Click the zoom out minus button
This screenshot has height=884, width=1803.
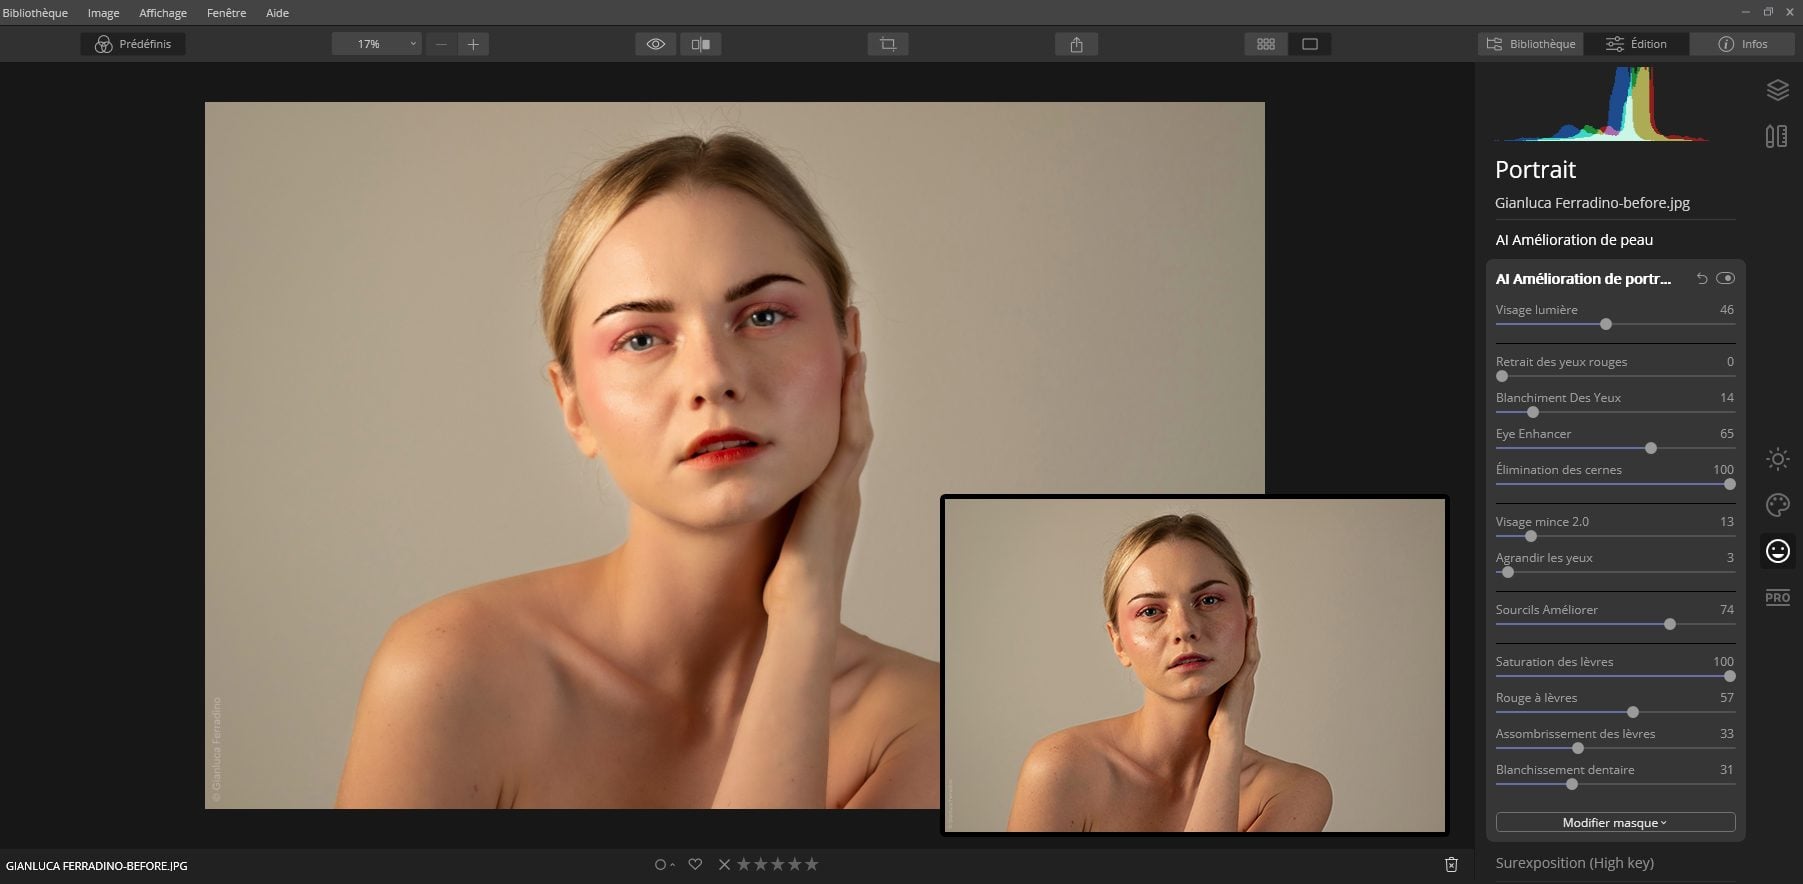(x=441, y=44)
